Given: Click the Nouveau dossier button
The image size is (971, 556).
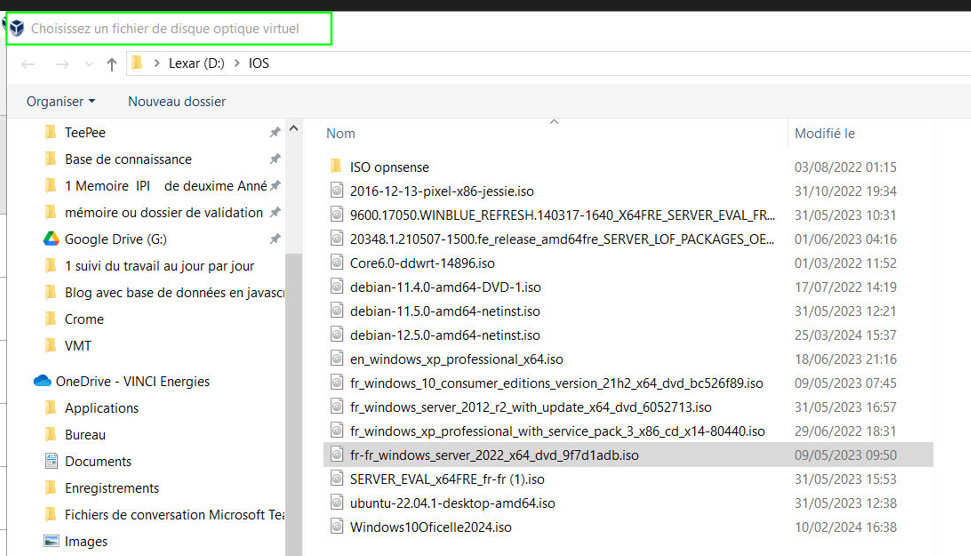Looking at the screenshot, I should point(176,101).
